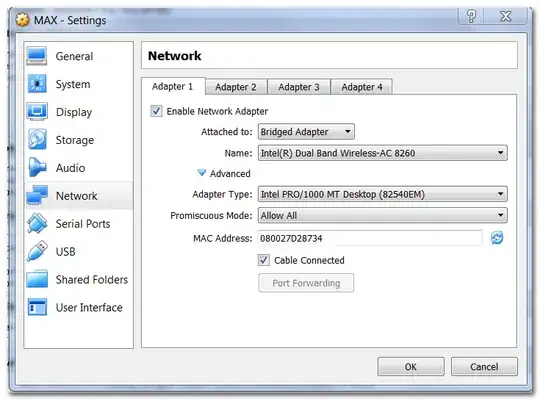Select Storage in the settings list

click(79, 140)
